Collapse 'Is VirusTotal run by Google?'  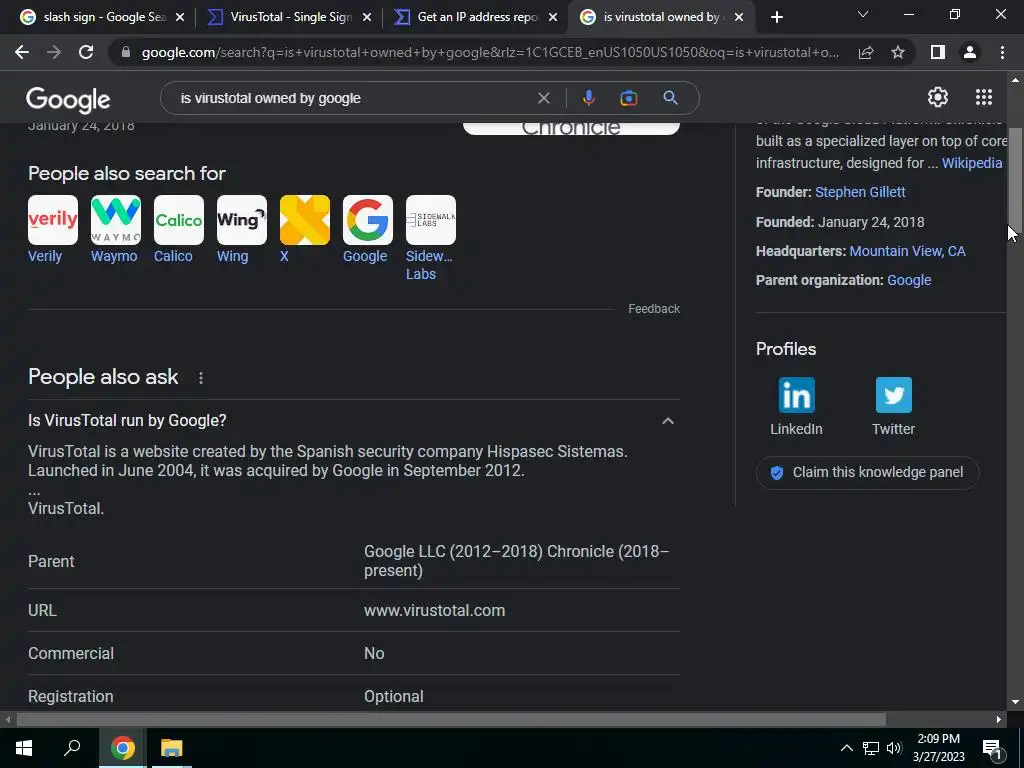(667, 421)
